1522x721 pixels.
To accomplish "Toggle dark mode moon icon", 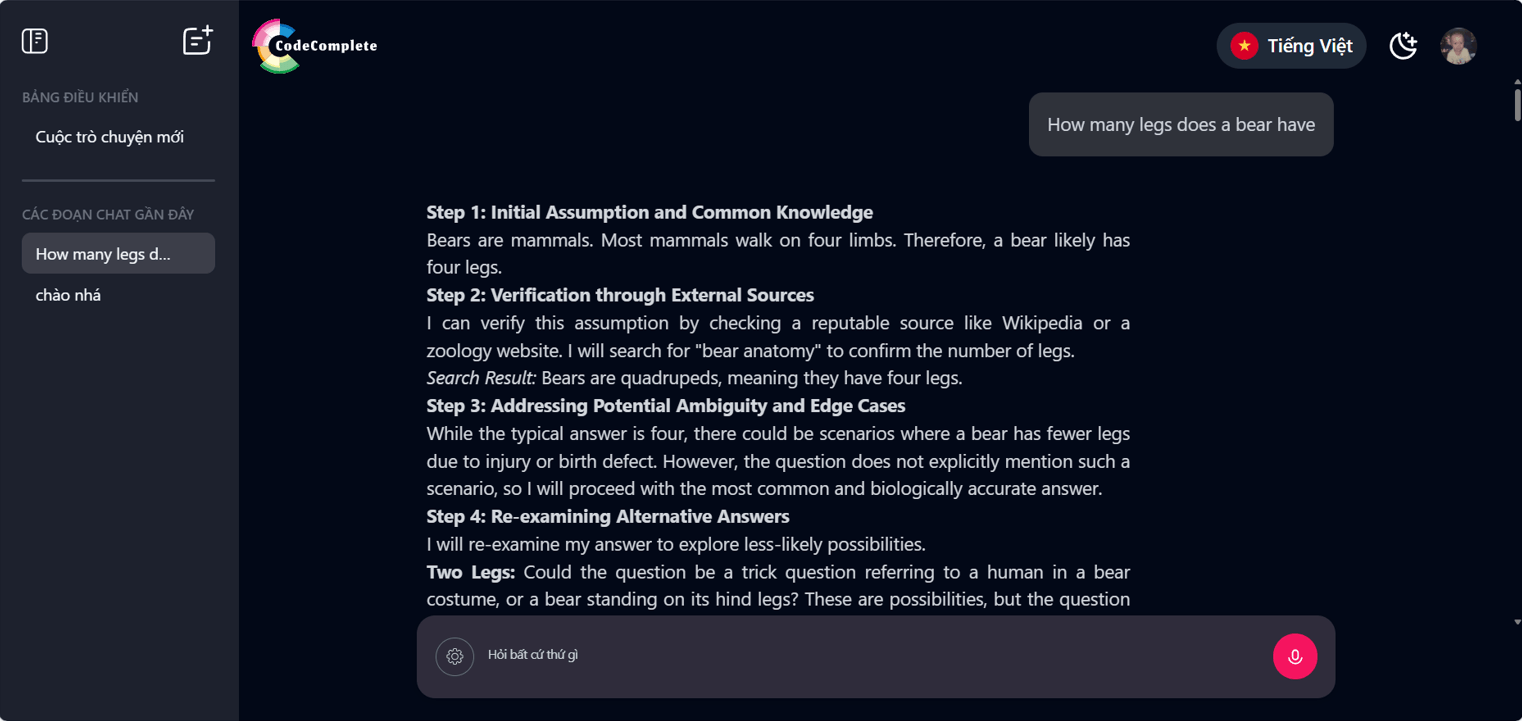I will pos(1403,46).
